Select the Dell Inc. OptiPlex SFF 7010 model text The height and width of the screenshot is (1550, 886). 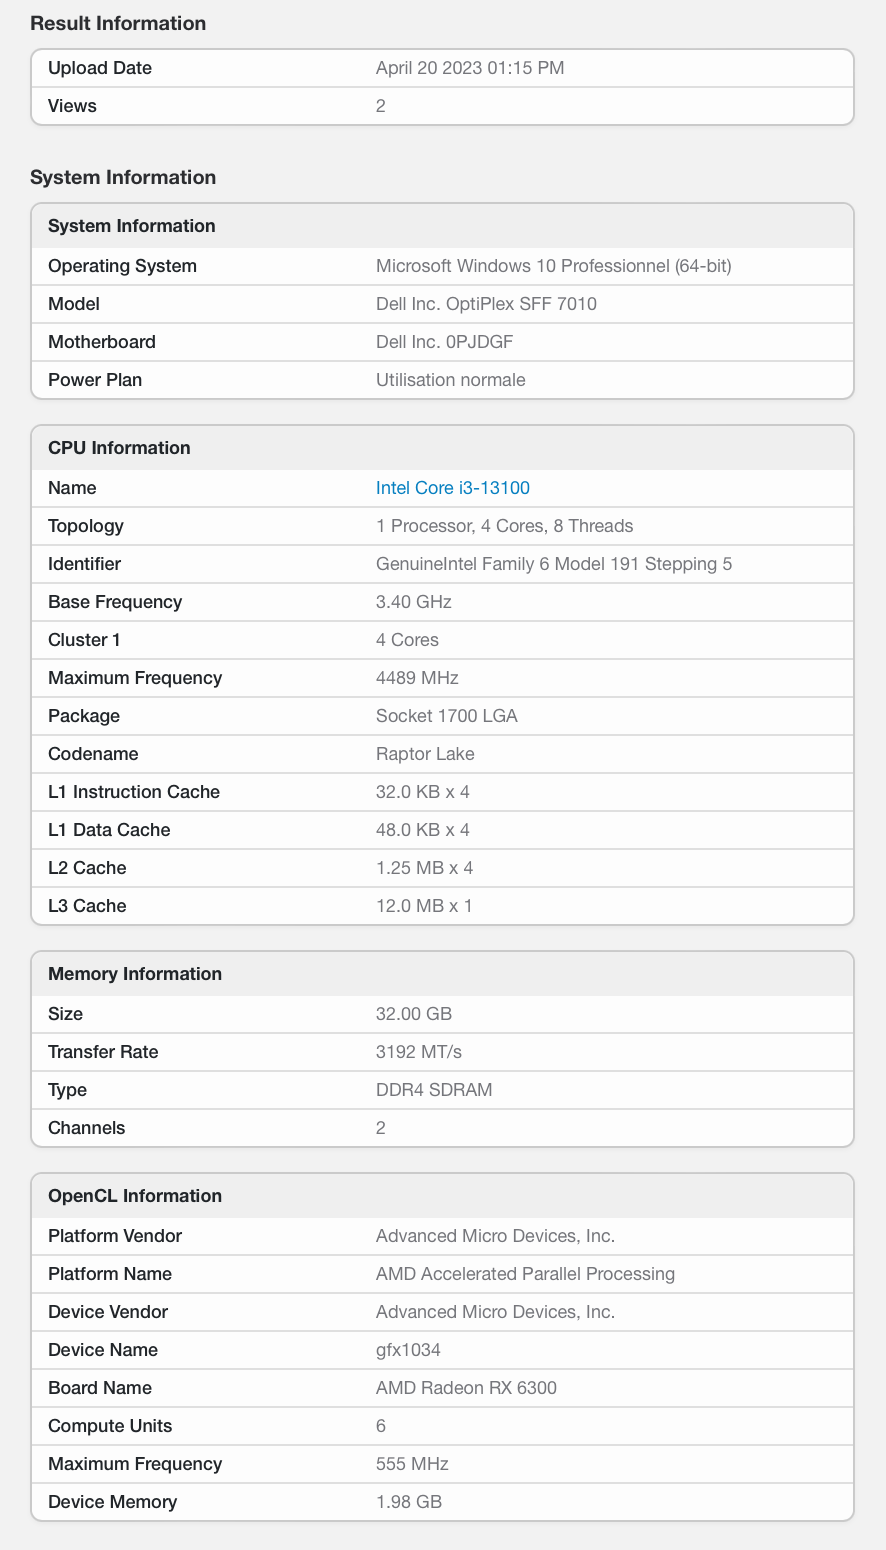point(486,304)
